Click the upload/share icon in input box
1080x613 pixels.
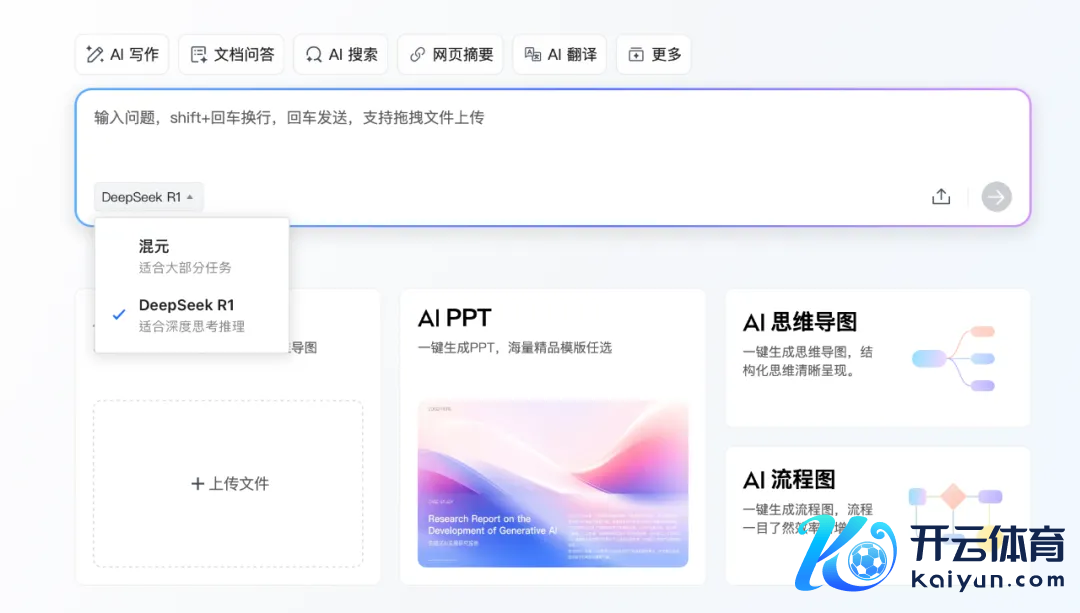(x=940, y=196)
